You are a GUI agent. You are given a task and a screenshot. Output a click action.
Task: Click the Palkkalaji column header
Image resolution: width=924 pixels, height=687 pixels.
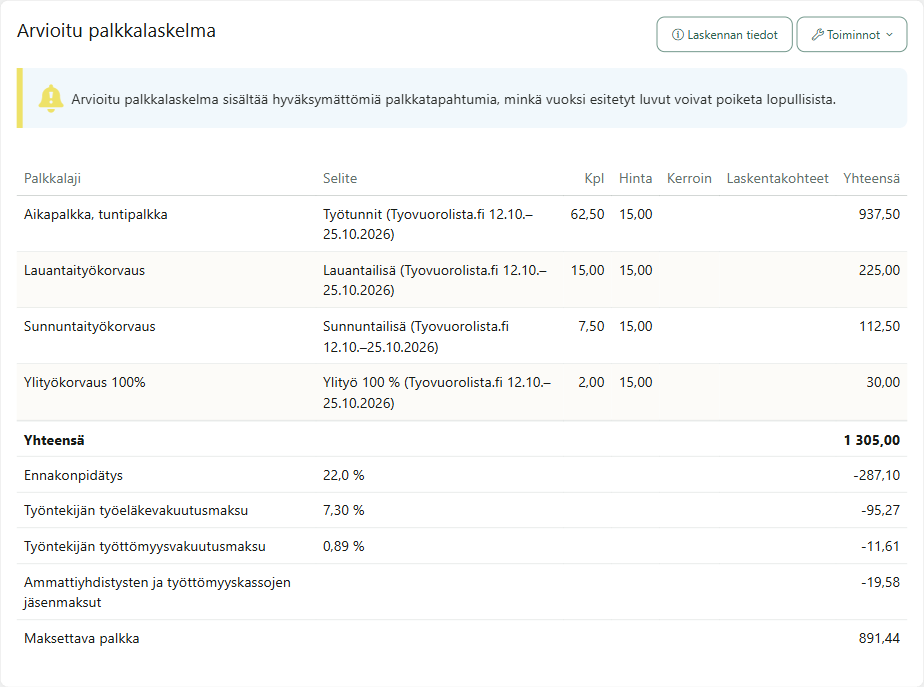52,179
